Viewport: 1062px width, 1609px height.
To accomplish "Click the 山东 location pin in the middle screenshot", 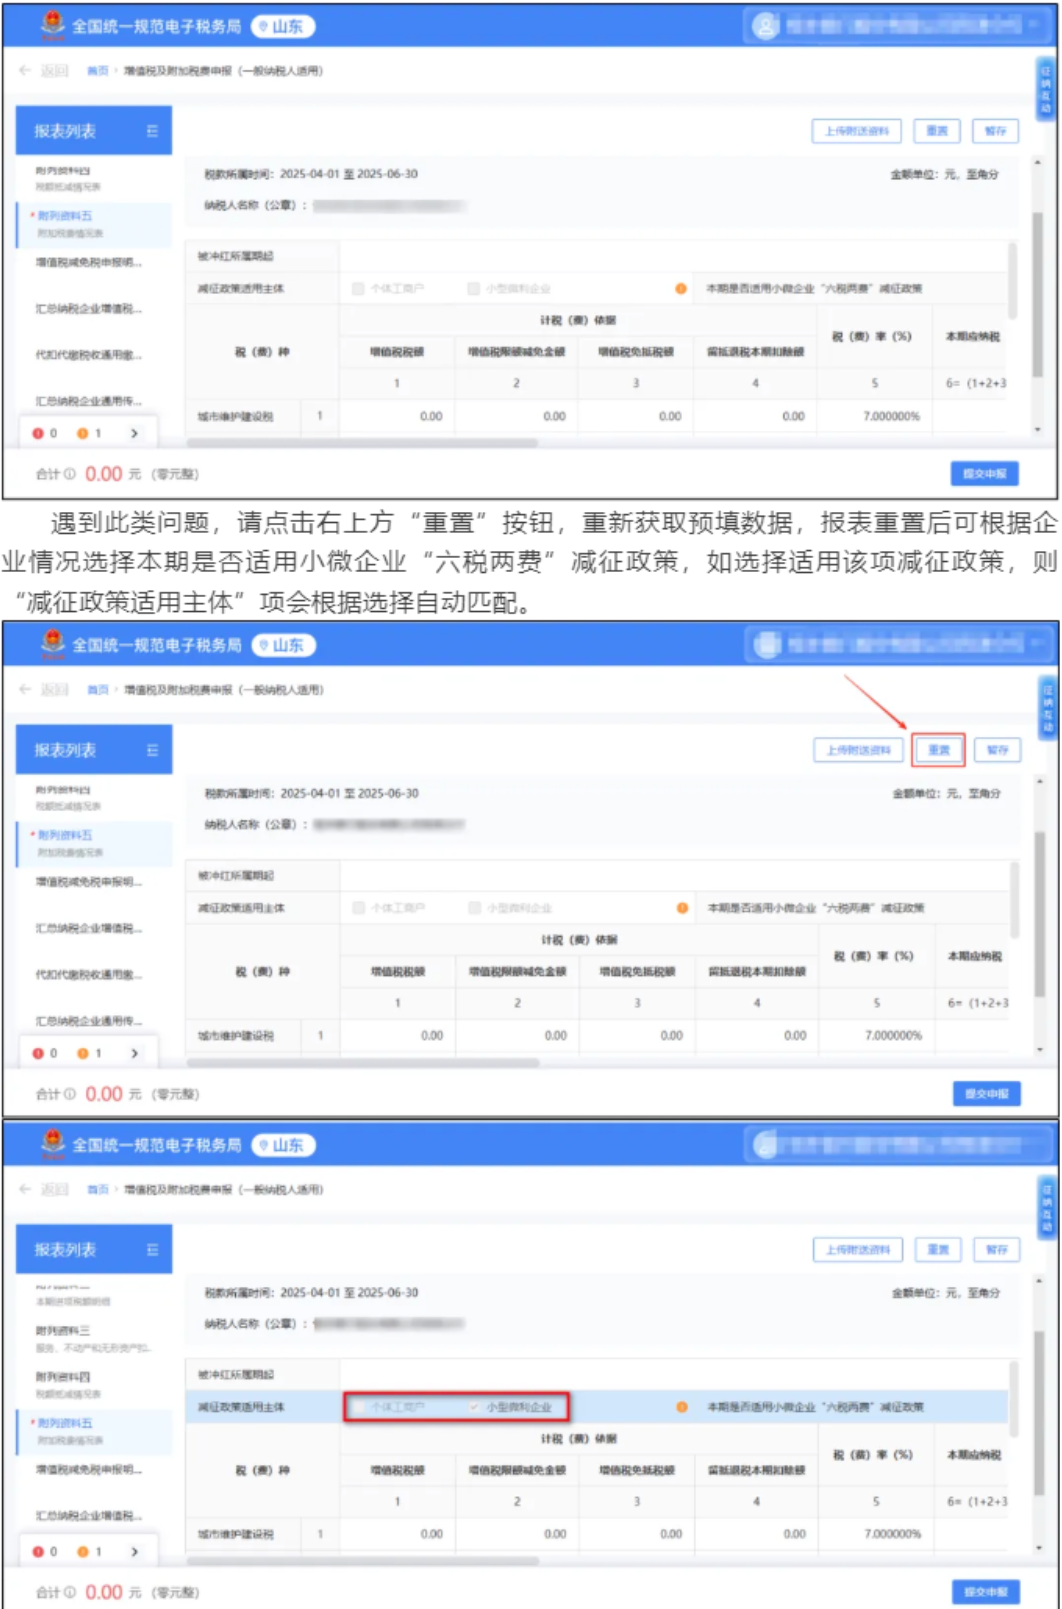I will (x=264, y=646).
